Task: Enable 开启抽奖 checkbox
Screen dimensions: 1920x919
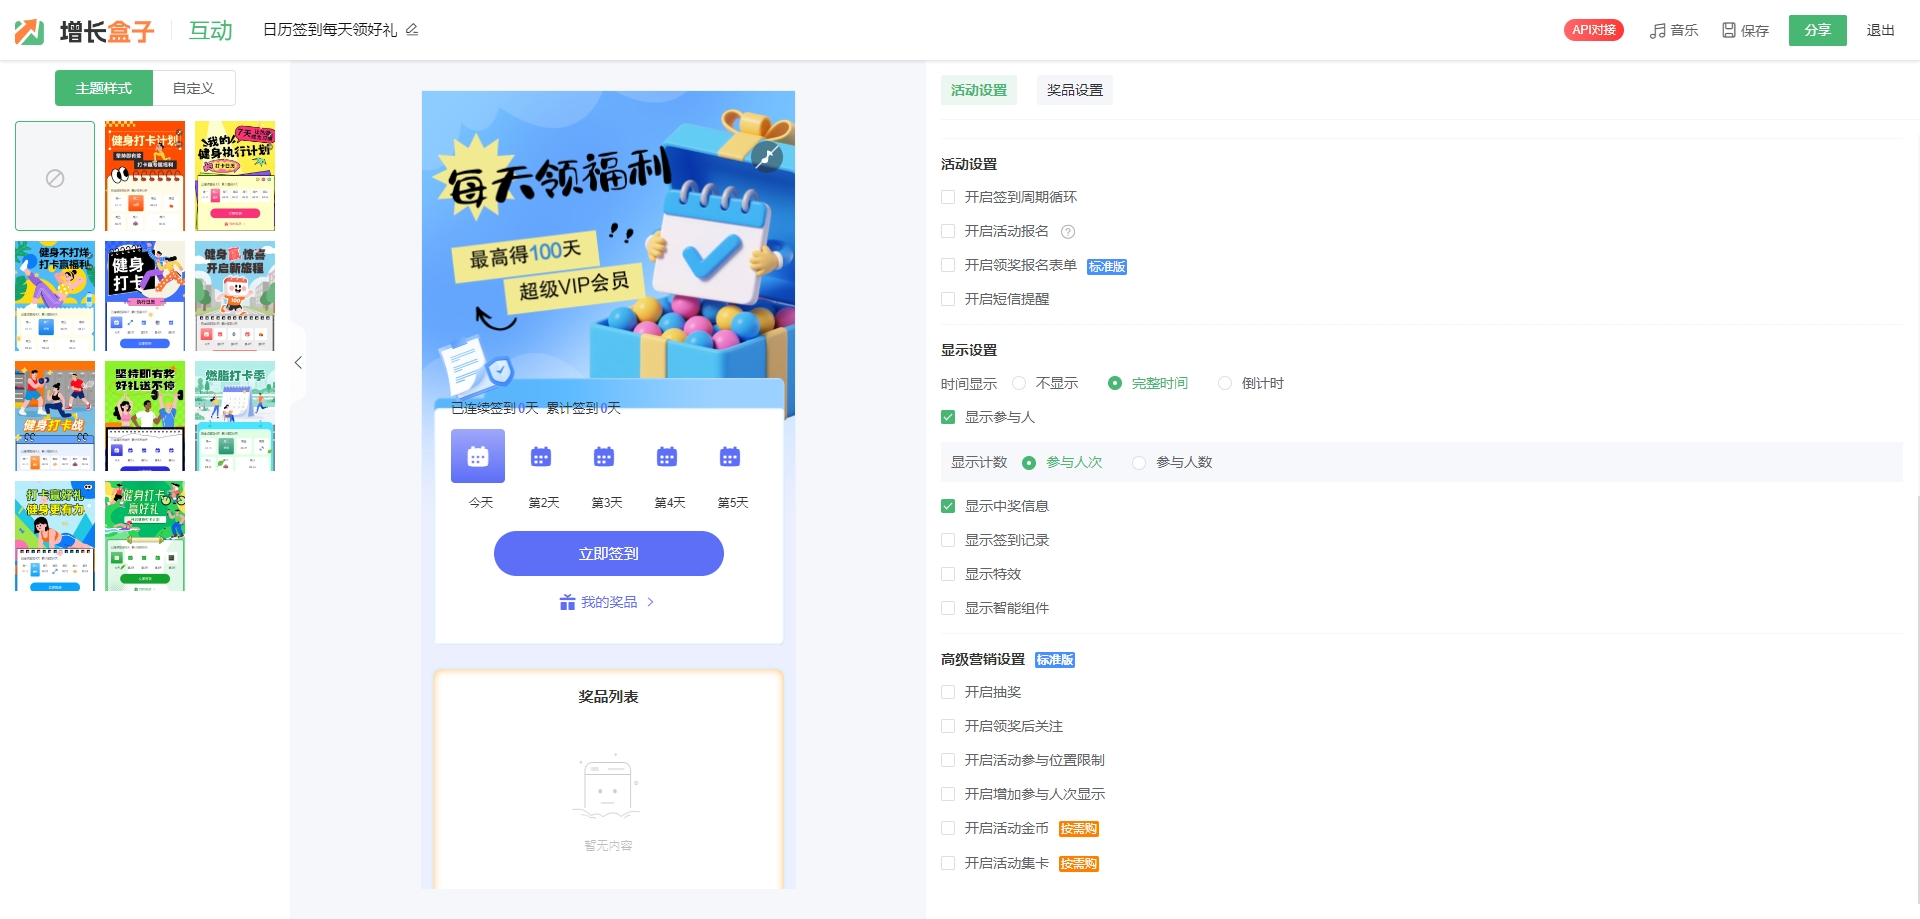Action: tap(948, 692)
